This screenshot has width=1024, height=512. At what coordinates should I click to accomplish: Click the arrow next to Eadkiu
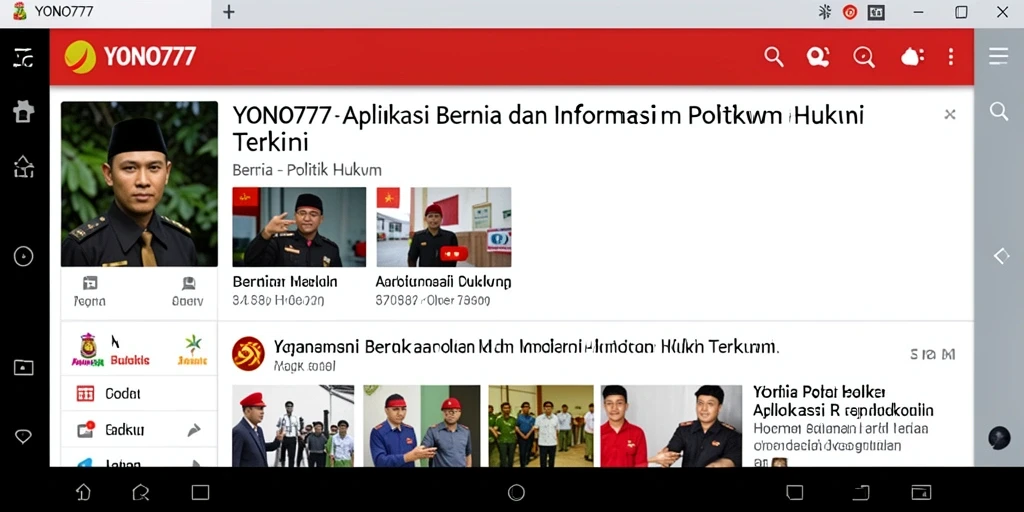(x=194, y=430)
